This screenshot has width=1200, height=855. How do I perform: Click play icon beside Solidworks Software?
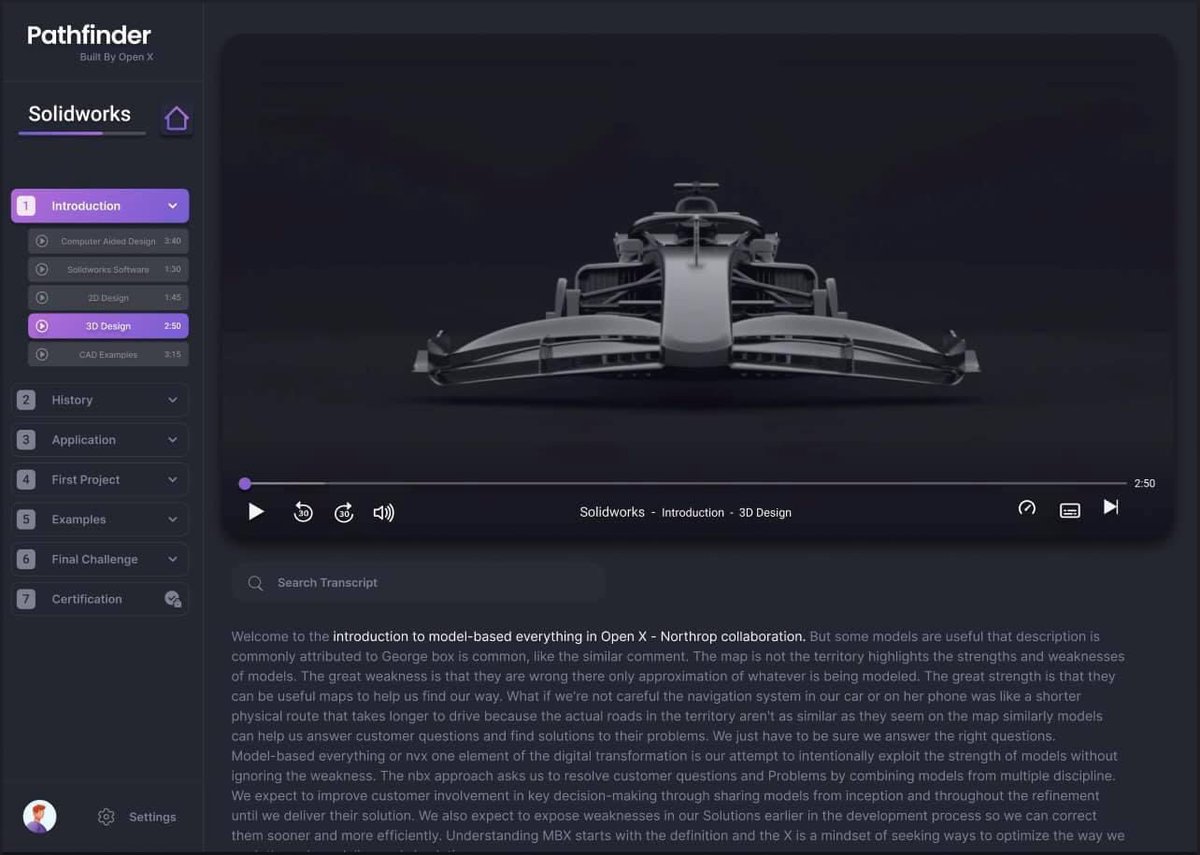tap(42, 269)
